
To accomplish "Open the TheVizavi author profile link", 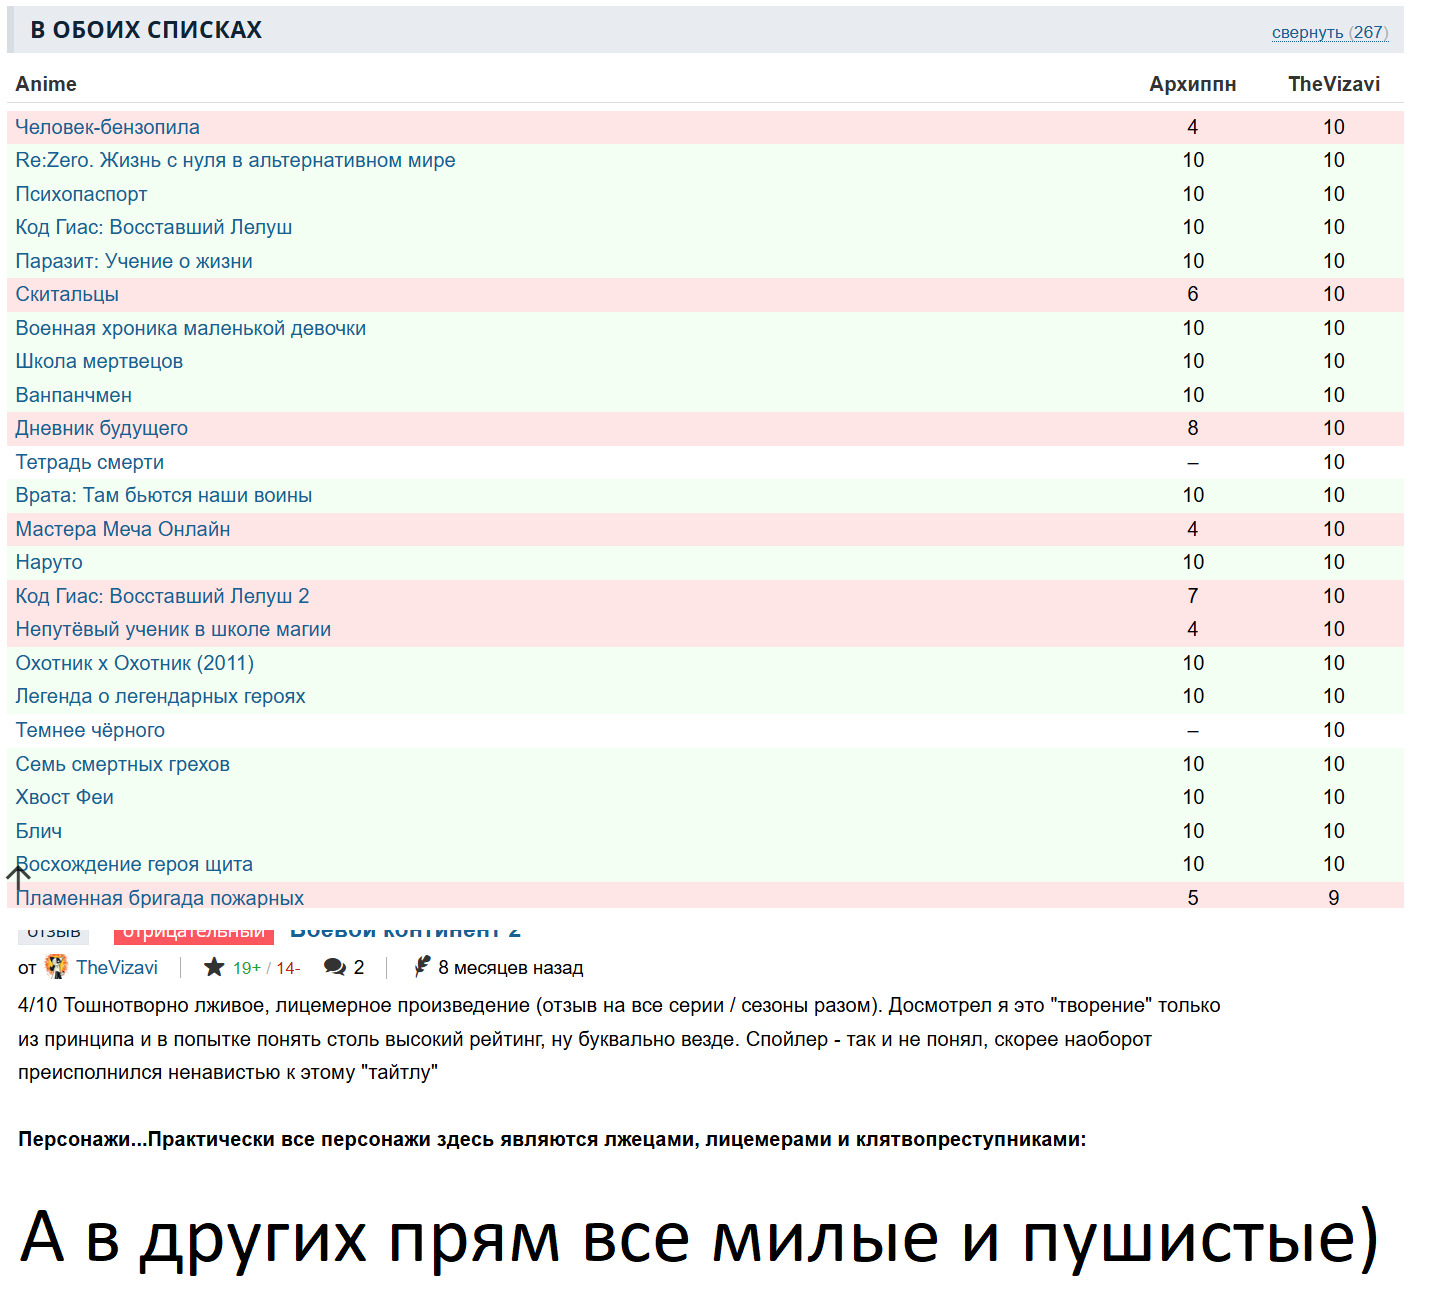I will (117, 967).
